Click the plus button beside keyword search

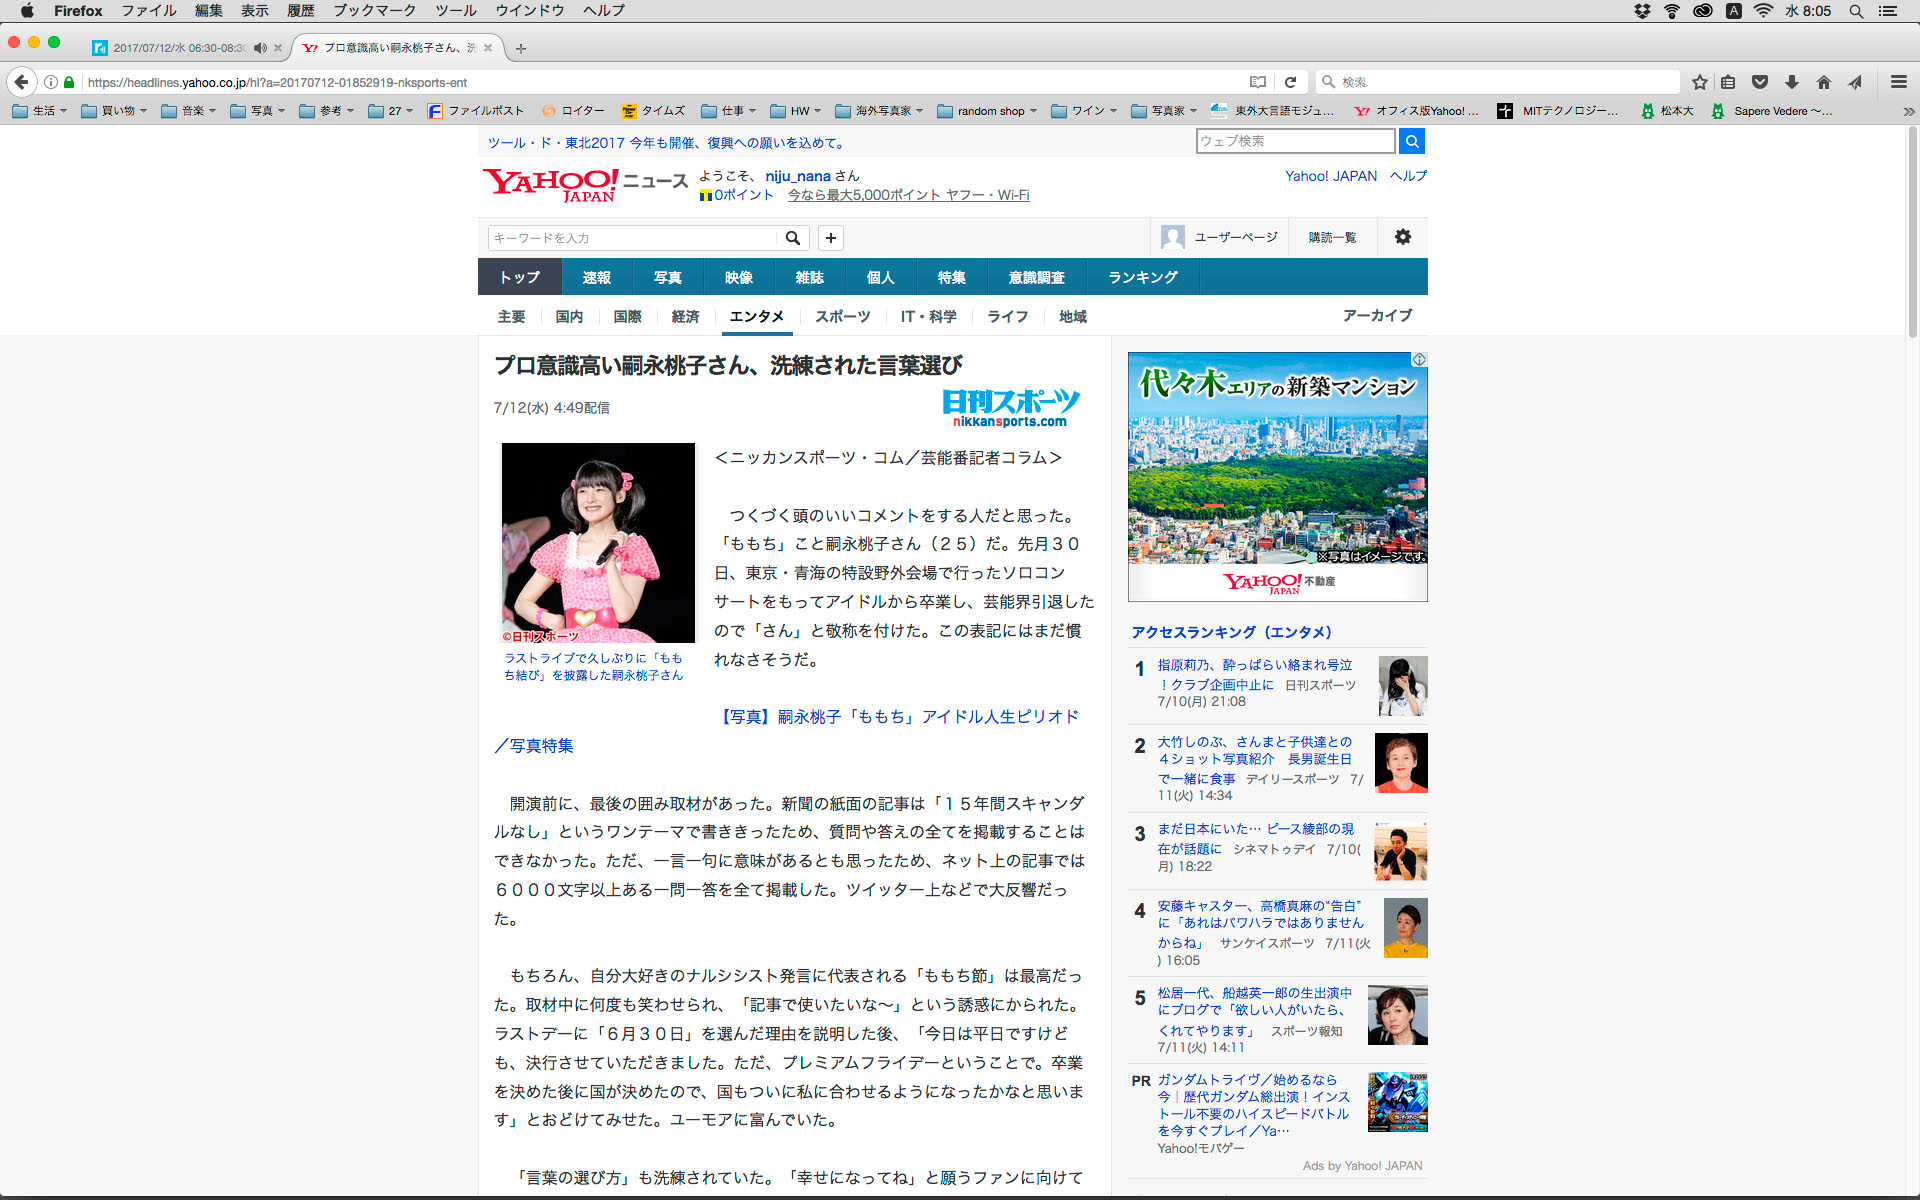(x=830, y=238)
